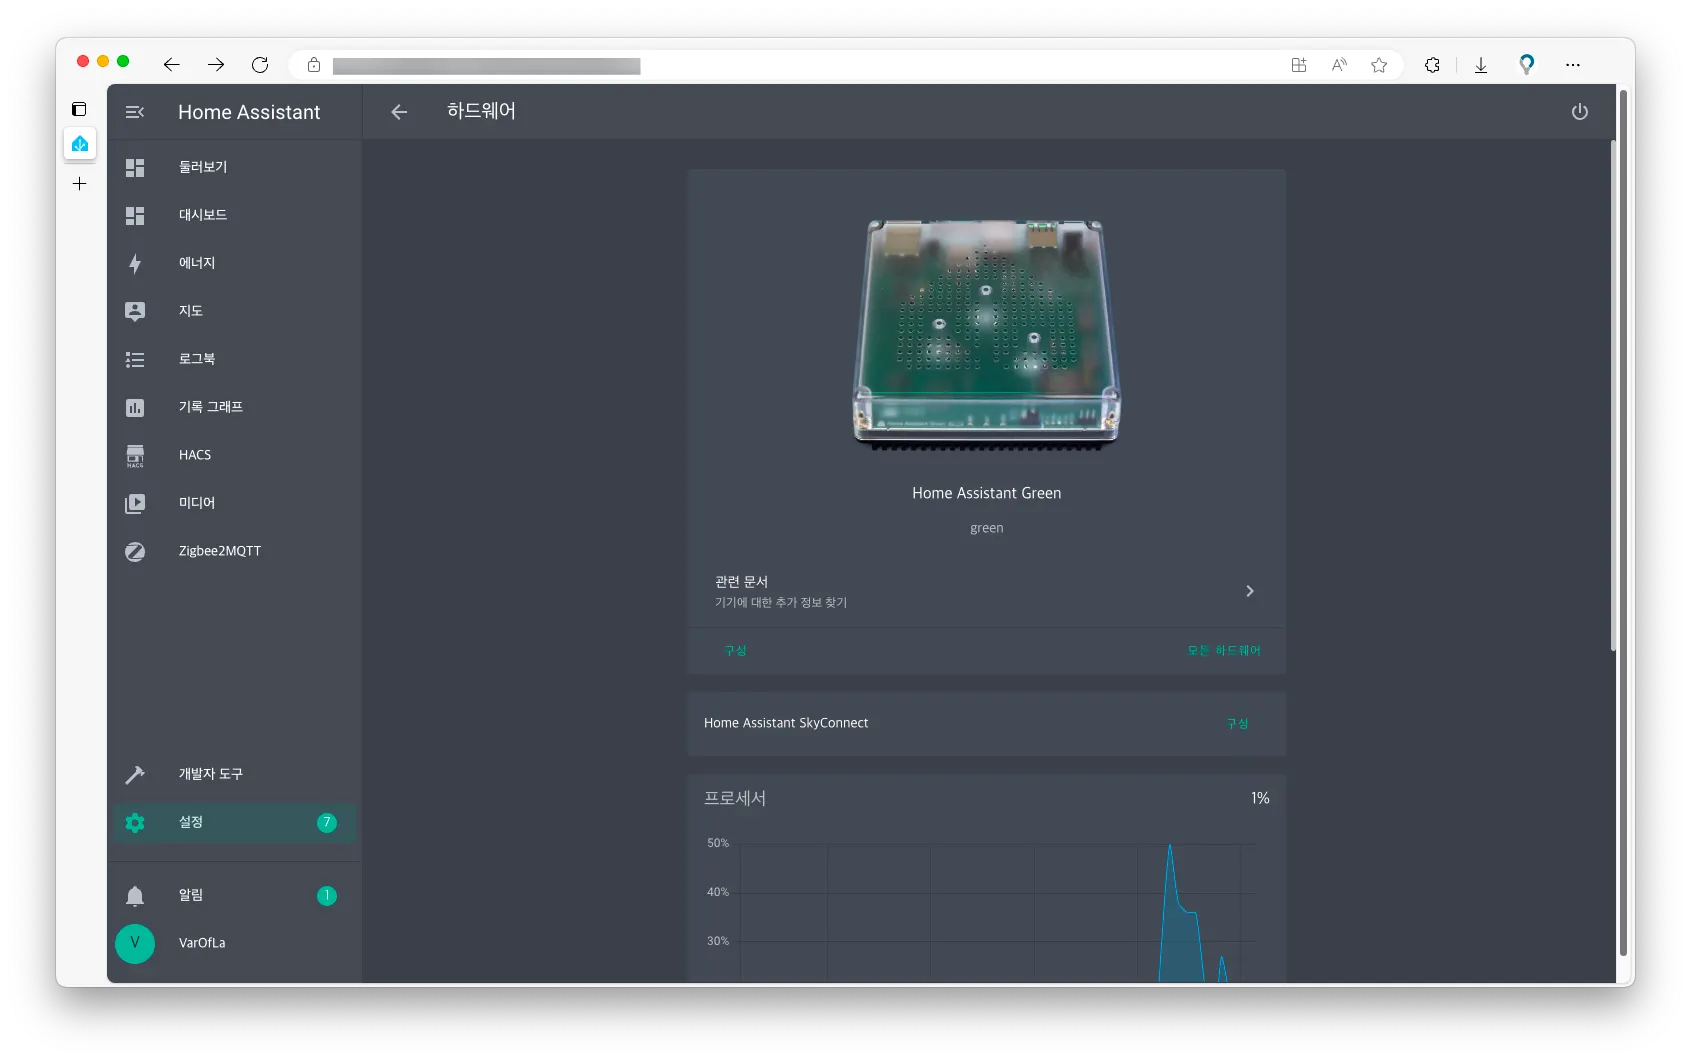Collapse the Home Assistant sidebar menu
Viewport: 1691px width, 1061px height.
tap(135, 112)
